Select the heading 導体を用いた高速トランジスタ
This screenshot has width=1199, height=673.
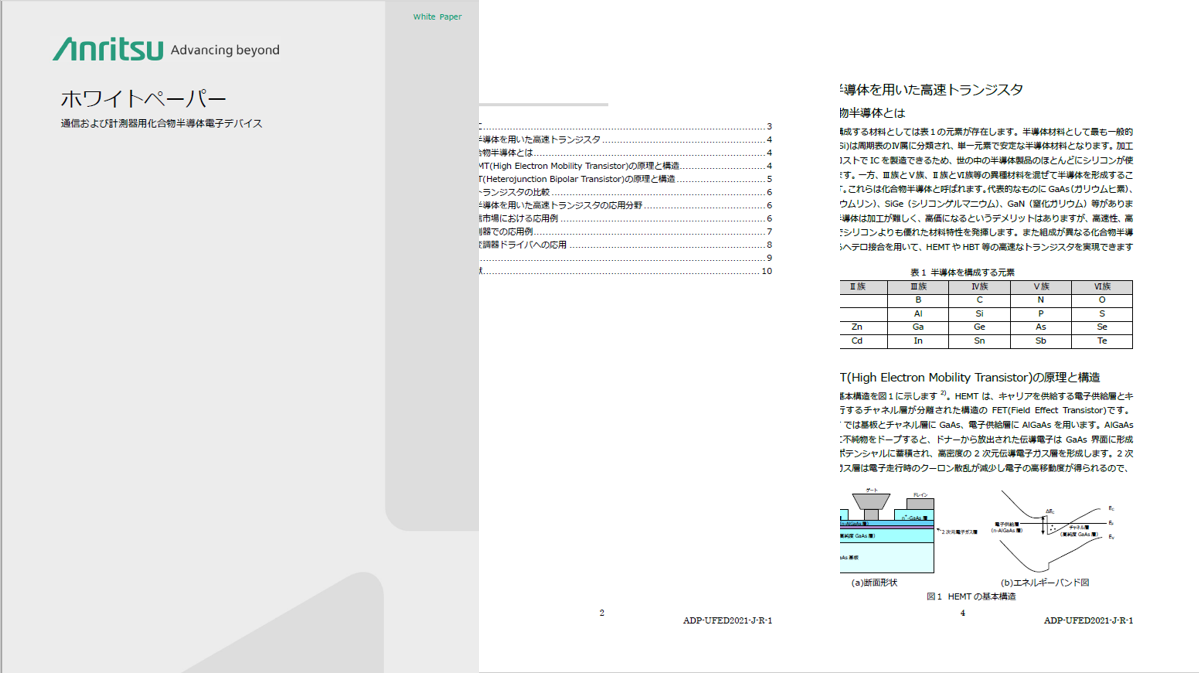[x=931, y=89]
